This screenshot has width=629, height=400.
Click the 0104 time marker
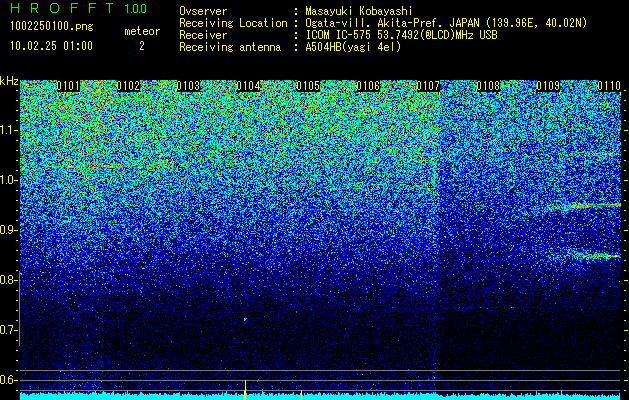coord(248,86)
